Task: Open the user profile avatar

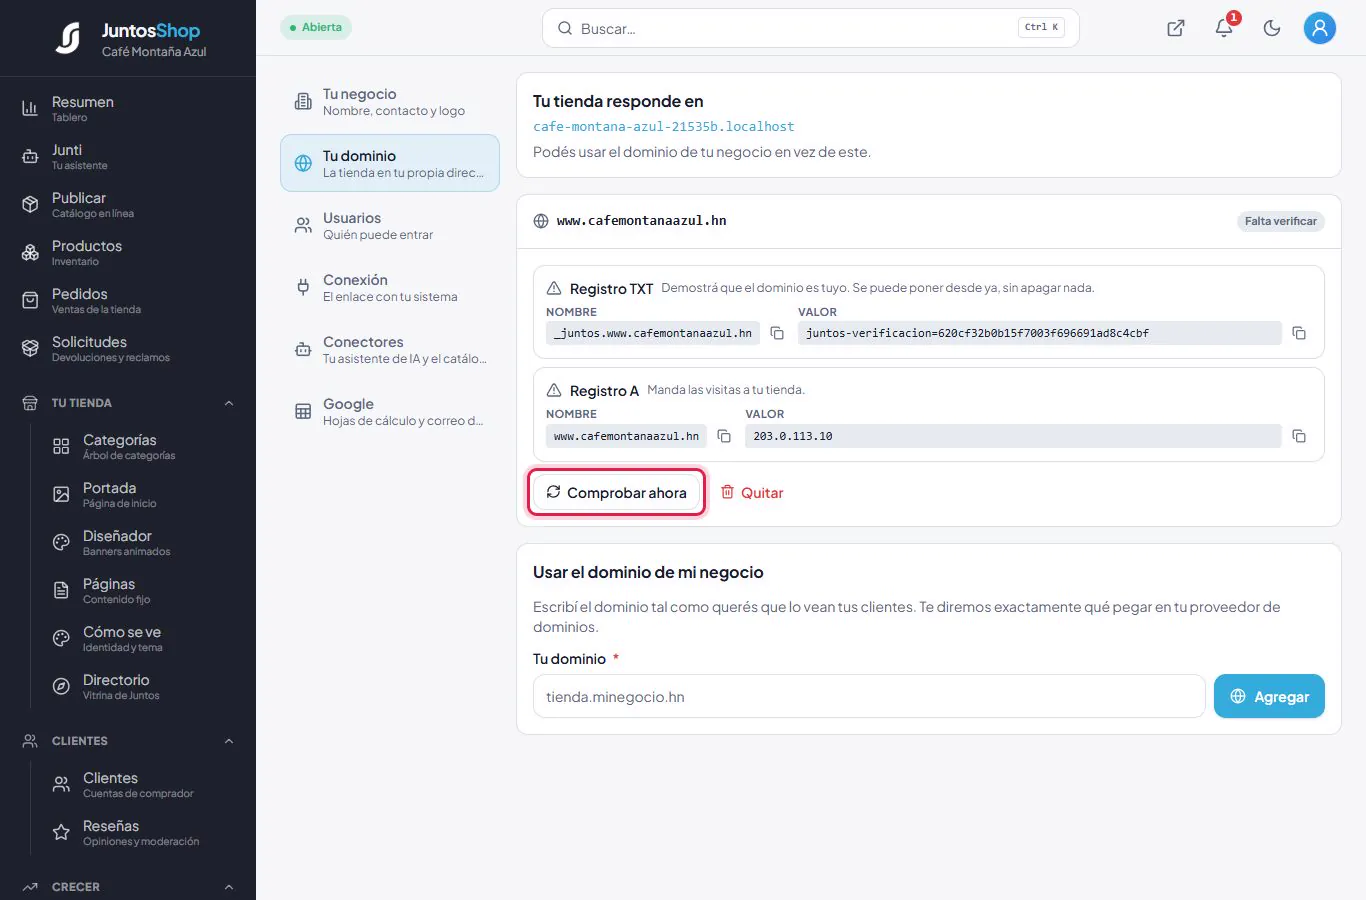Action: coord(1320,28)
